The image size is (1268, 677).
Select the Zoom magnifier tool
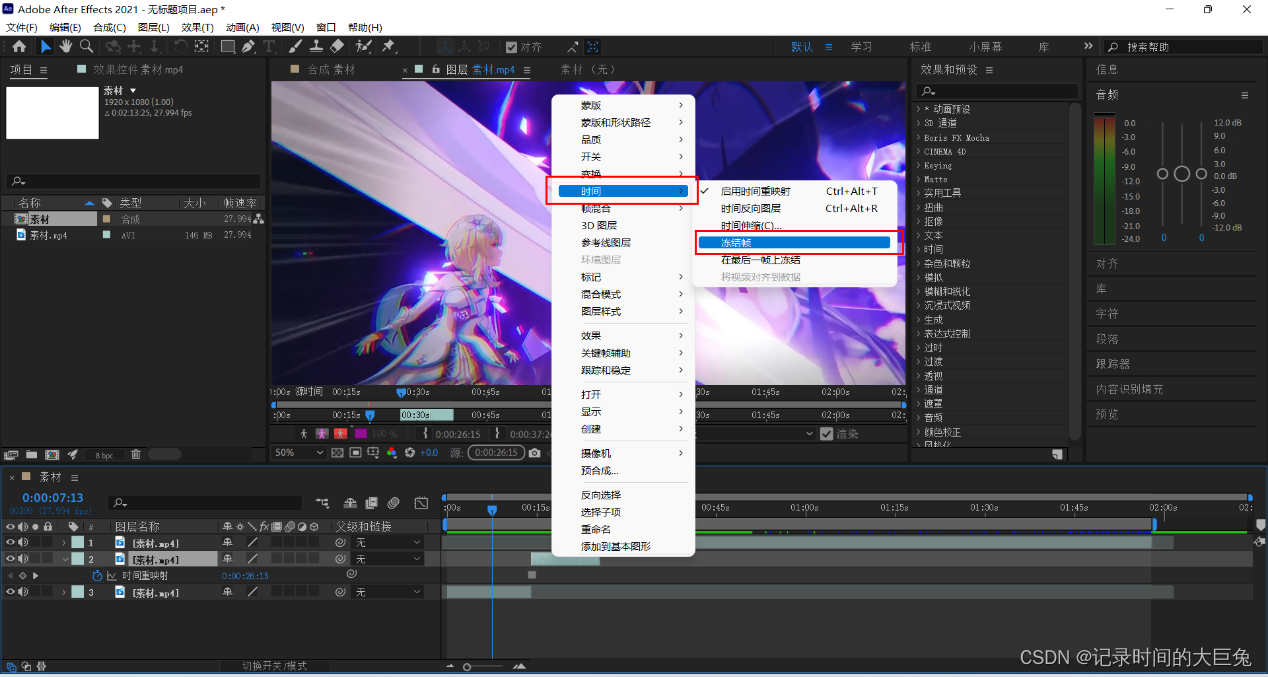[85, 47]
